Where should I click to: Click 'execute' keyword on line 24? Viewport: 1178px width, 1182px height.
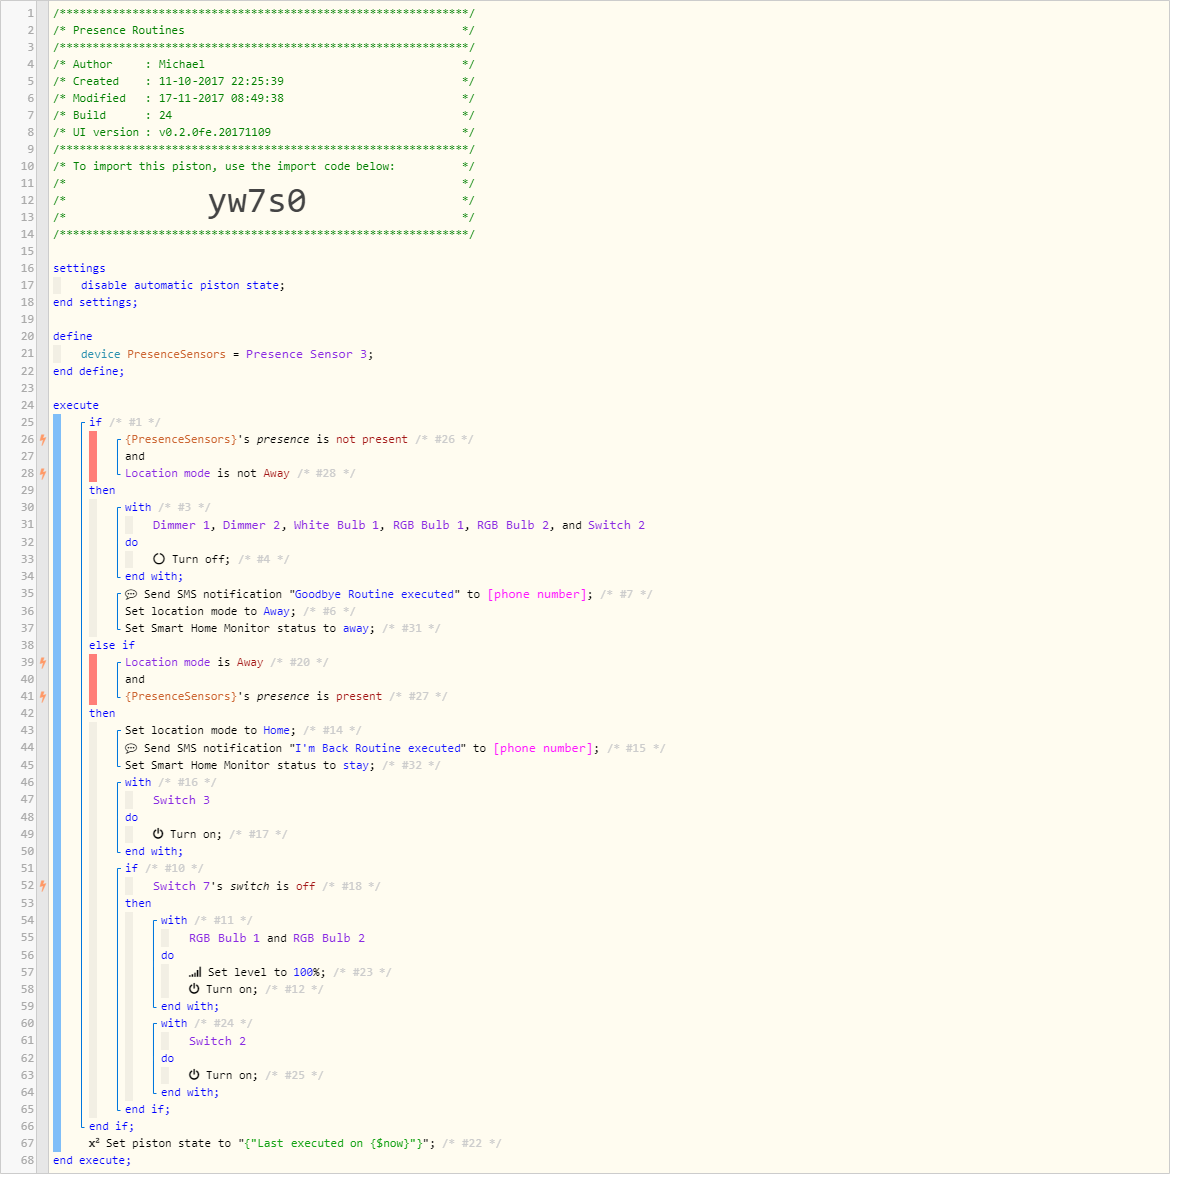75,407
